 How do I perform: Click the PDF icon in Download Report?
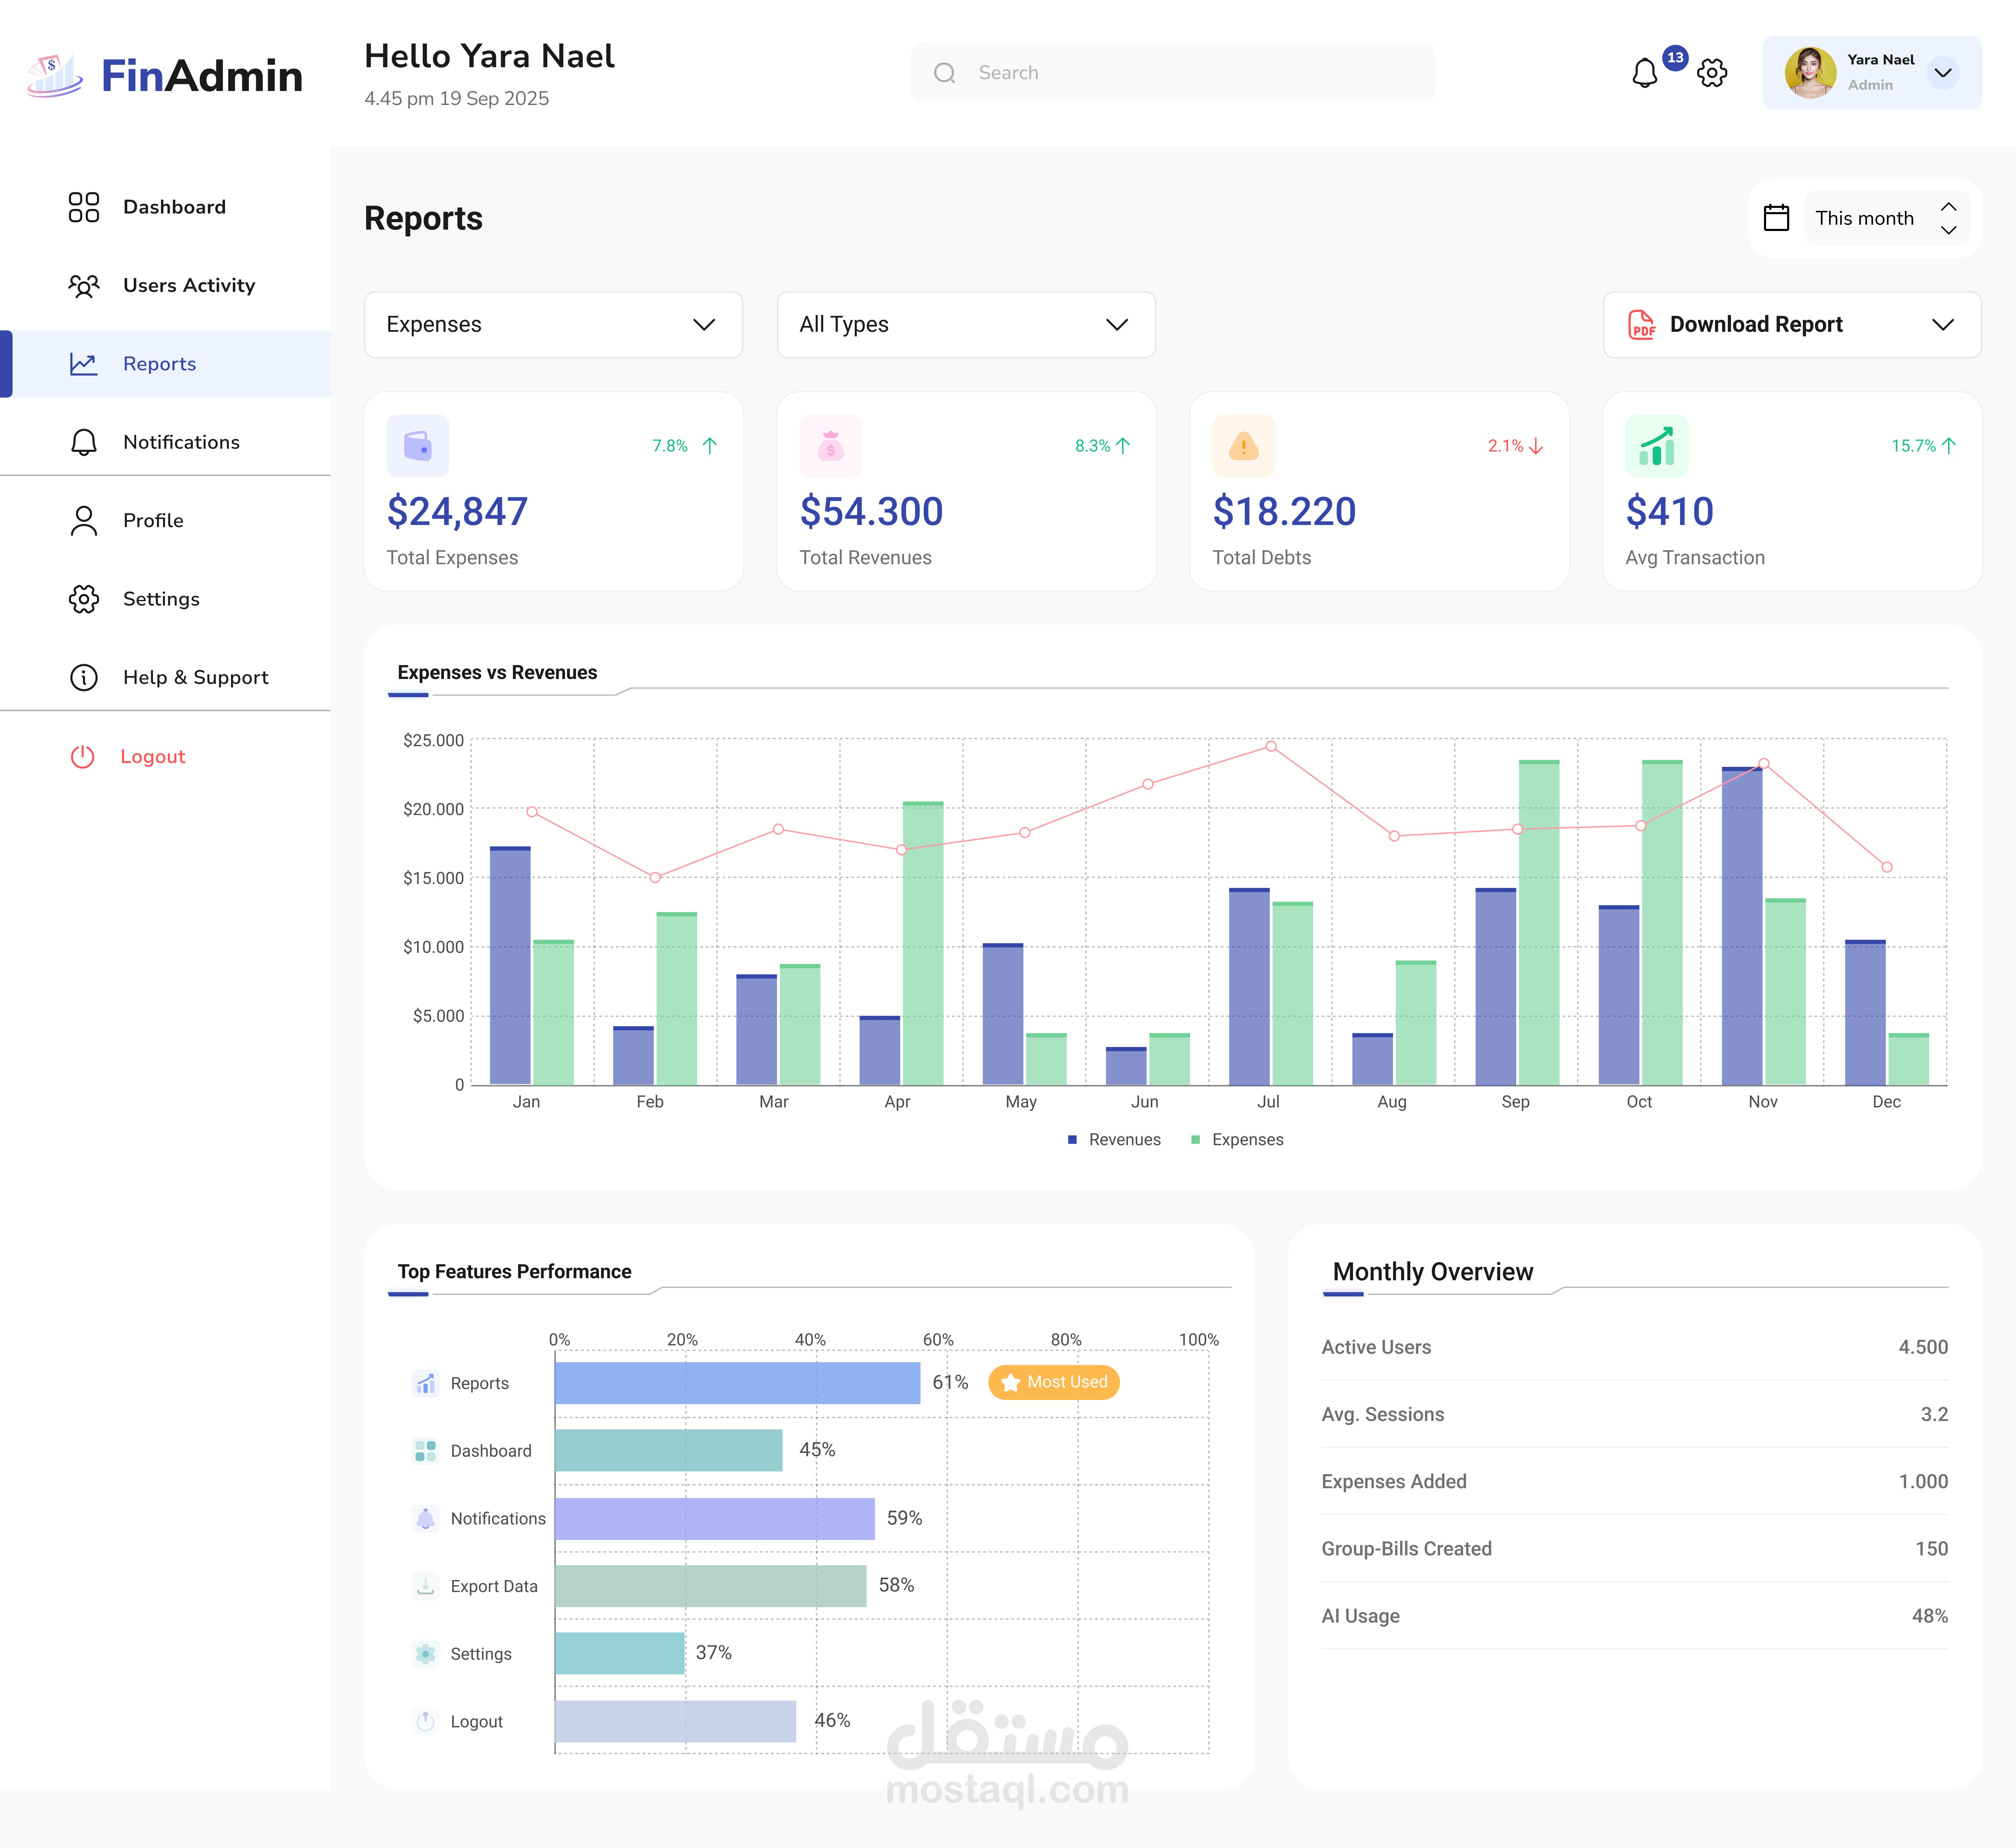[1642, 325]
